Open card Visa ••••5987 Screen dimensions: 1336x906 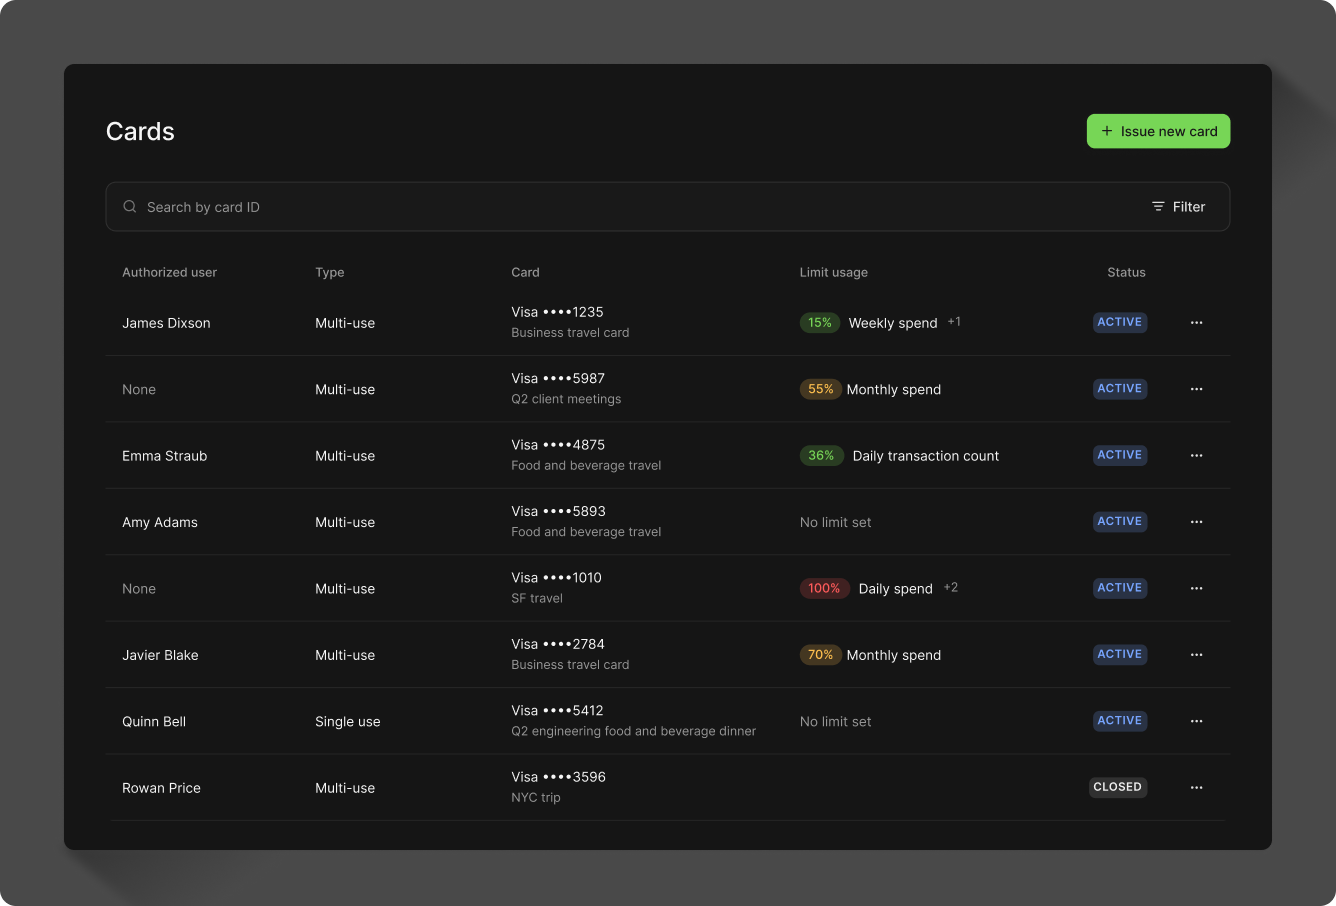tap(558, 378)
